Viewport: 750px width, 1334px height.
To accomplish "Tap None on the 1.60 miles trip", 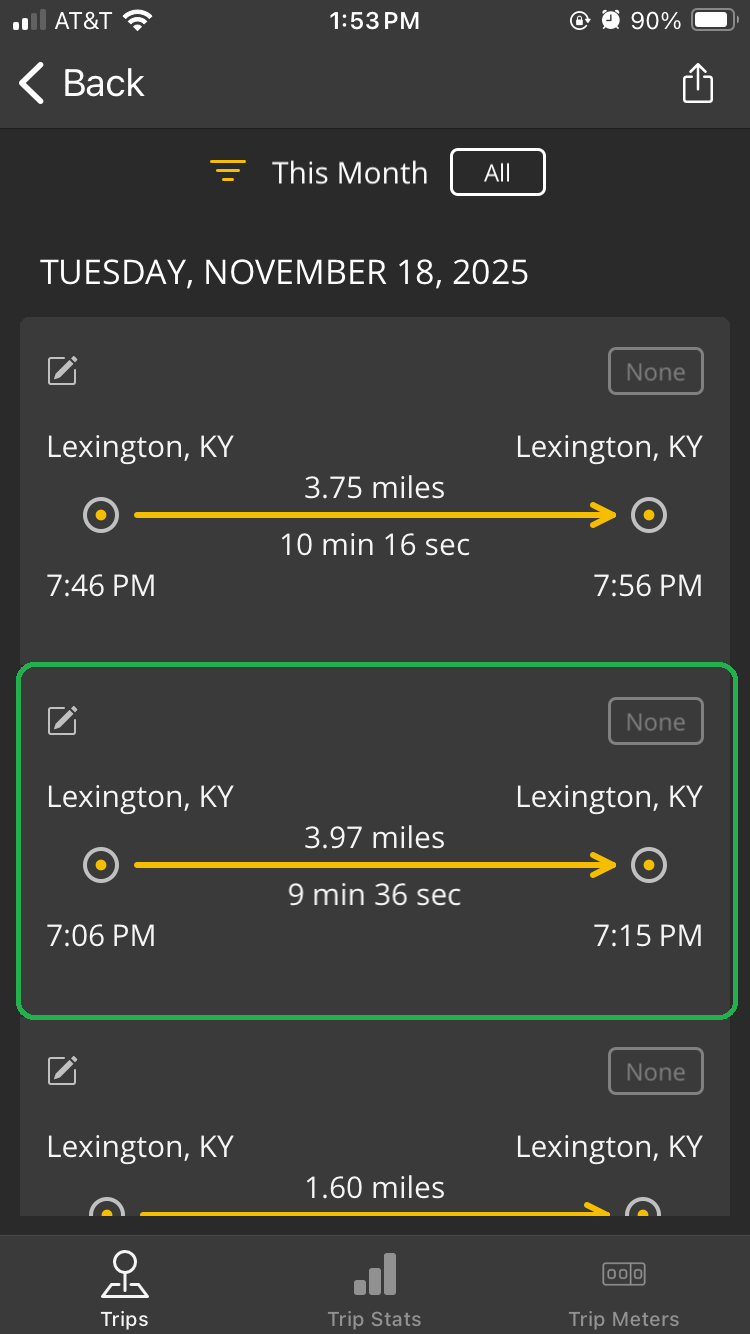I will click(656, 1071).
